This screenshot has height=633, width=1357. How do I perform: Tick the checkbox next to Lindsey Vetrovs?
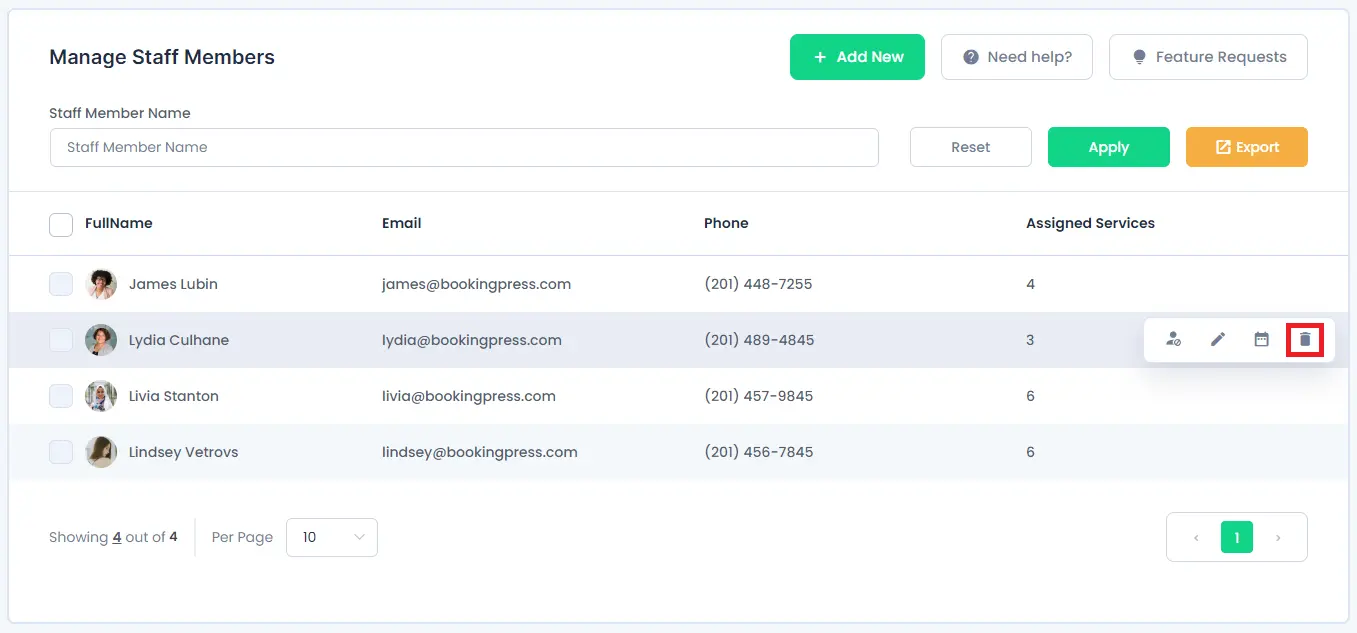[61, 452]
